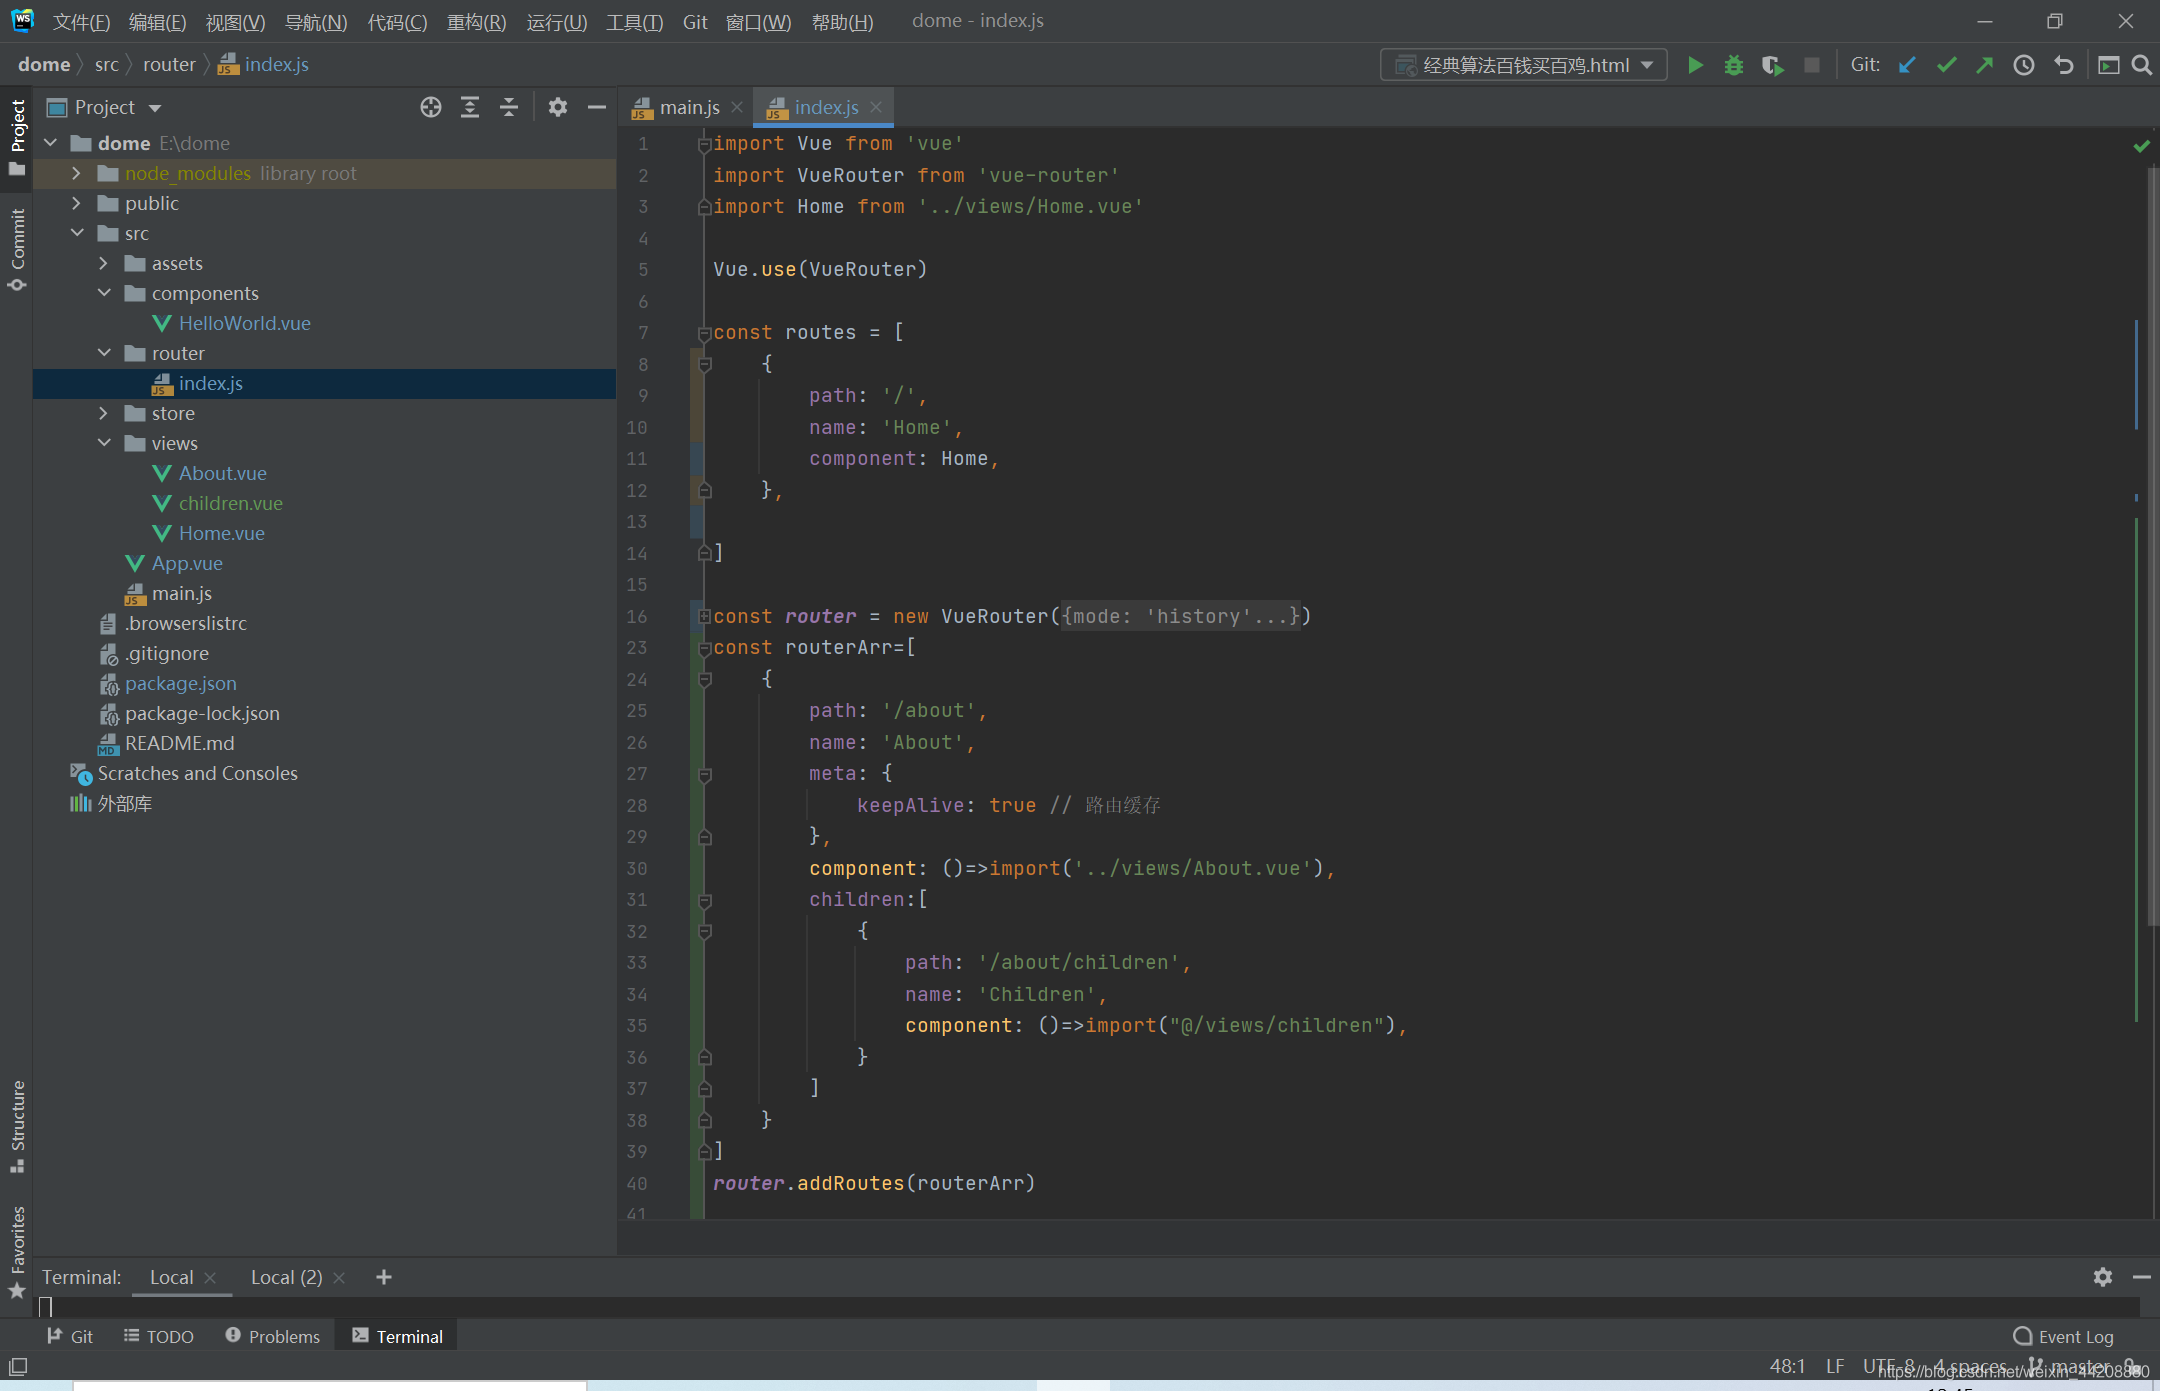Open the 重构(R) menu

(476, 22)
